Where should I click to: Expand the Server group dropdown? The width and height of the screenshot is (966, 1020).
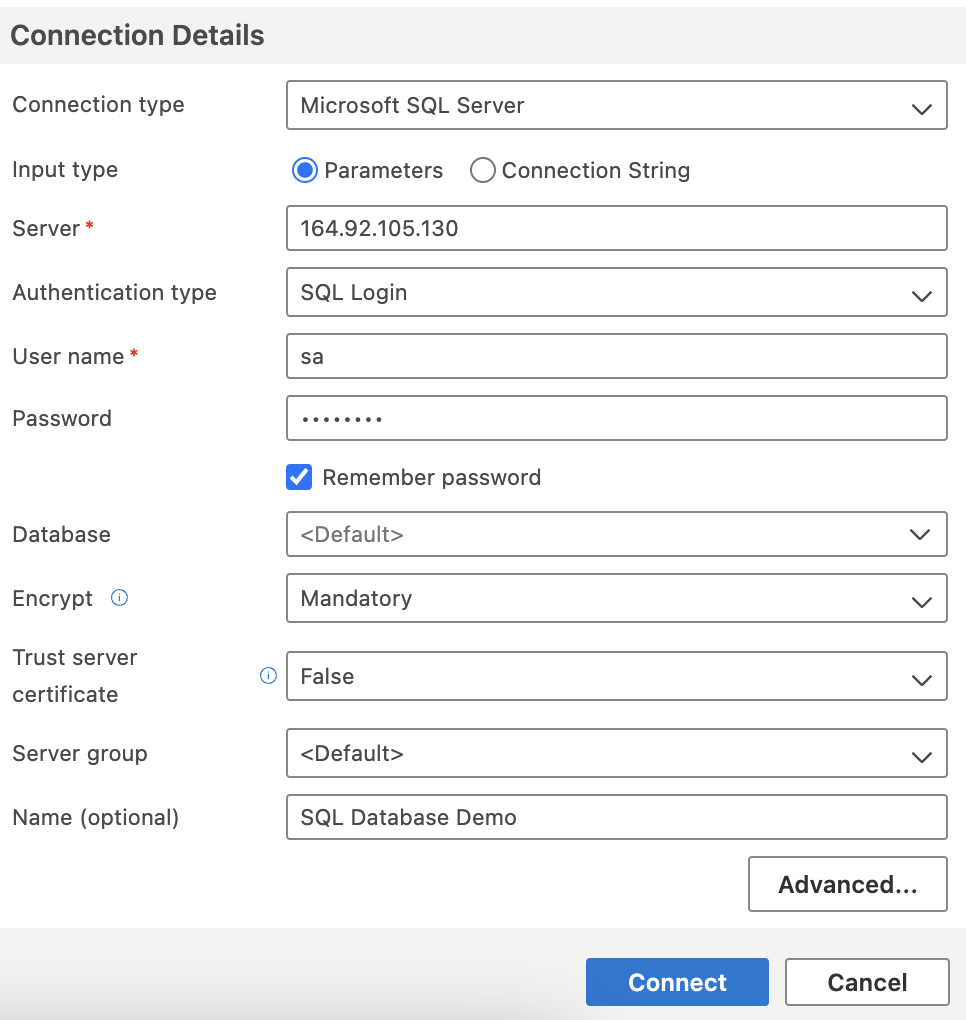(616, 753)
